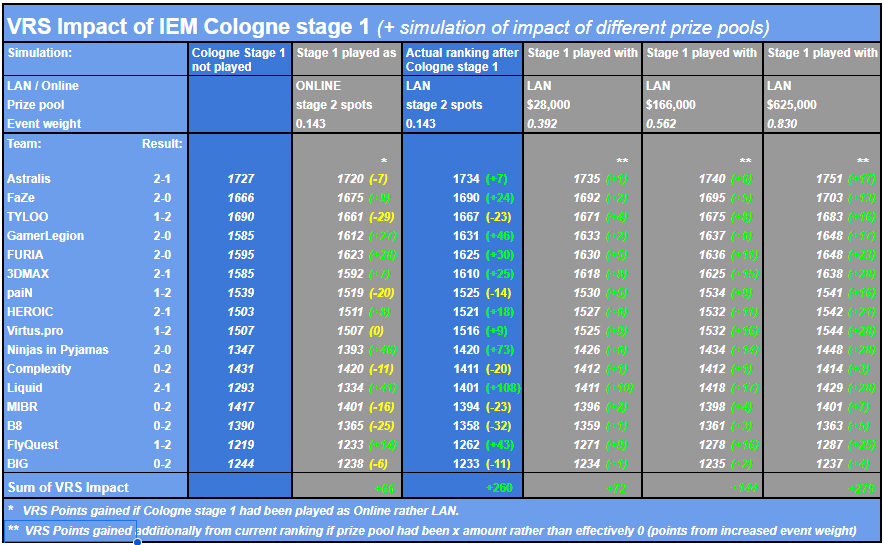Click Liquid's '1293' not-played value
The width and height of the screenshot is (884, 545).
pos(241,388)
